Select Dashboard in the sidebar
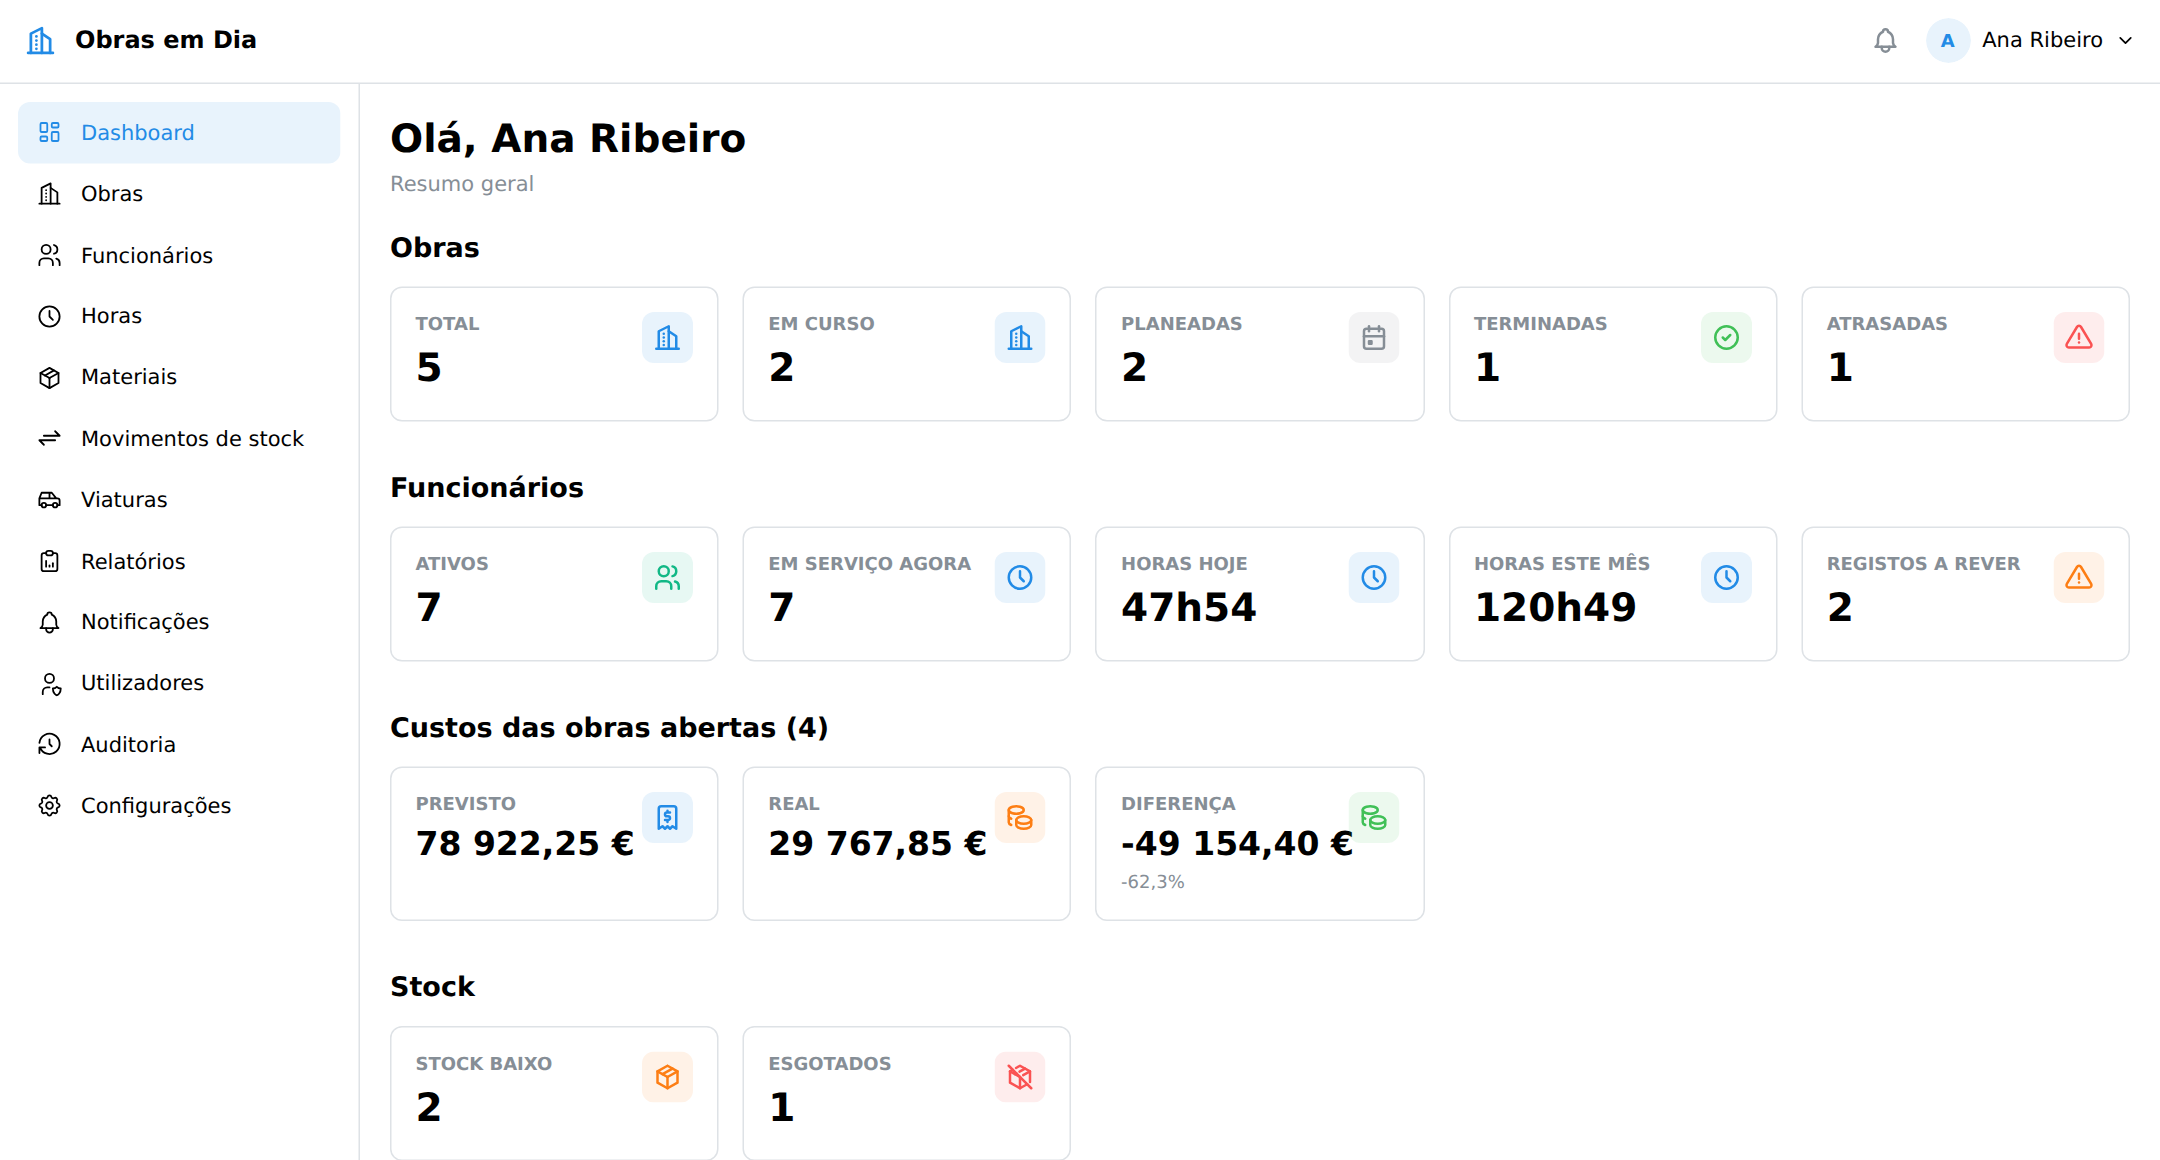2160x1160 pixels. click(x=179, y=133)
